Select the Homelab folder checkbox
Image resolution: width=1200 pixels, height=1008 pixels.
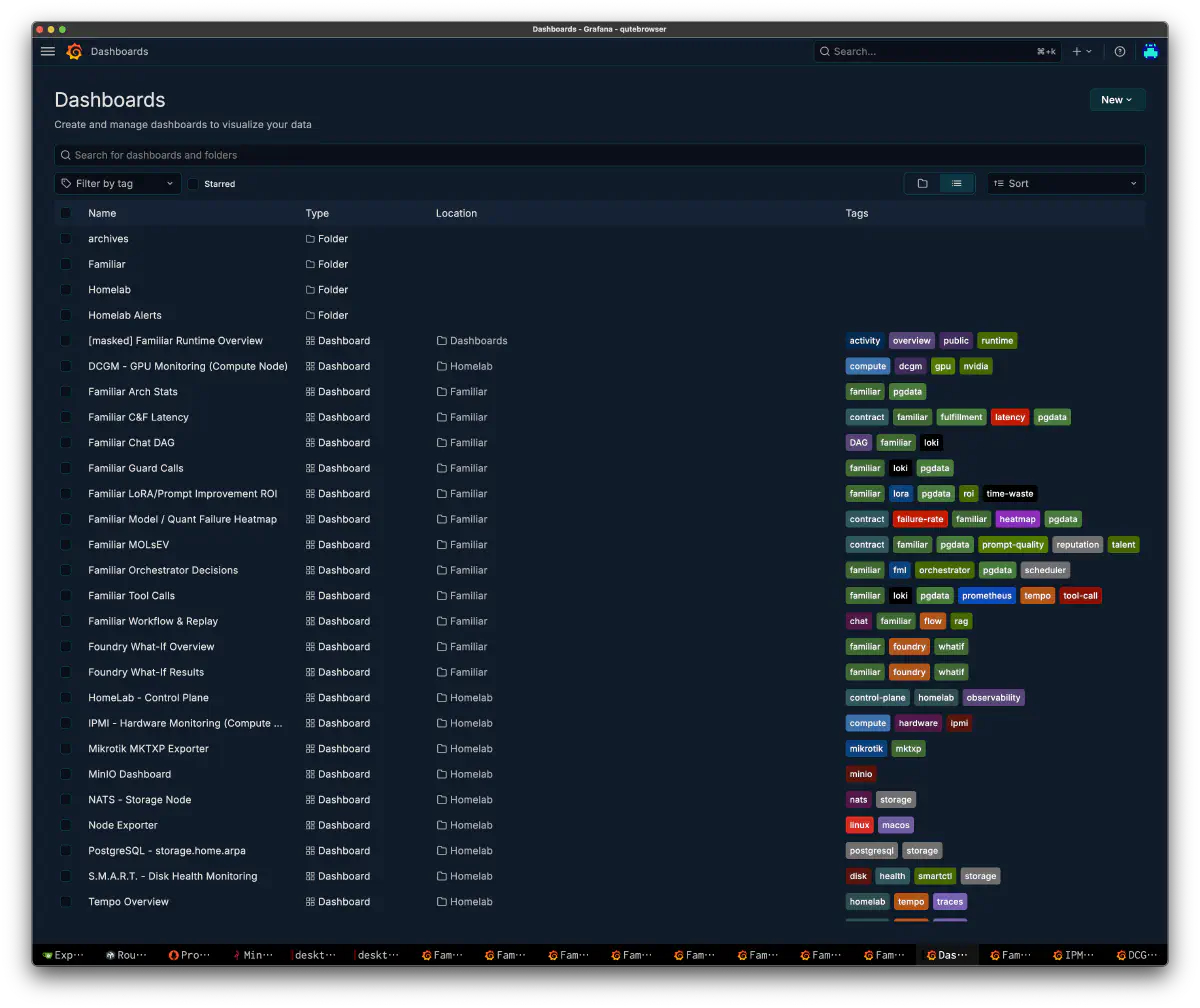pyautogui.click(x=66, y=290)
